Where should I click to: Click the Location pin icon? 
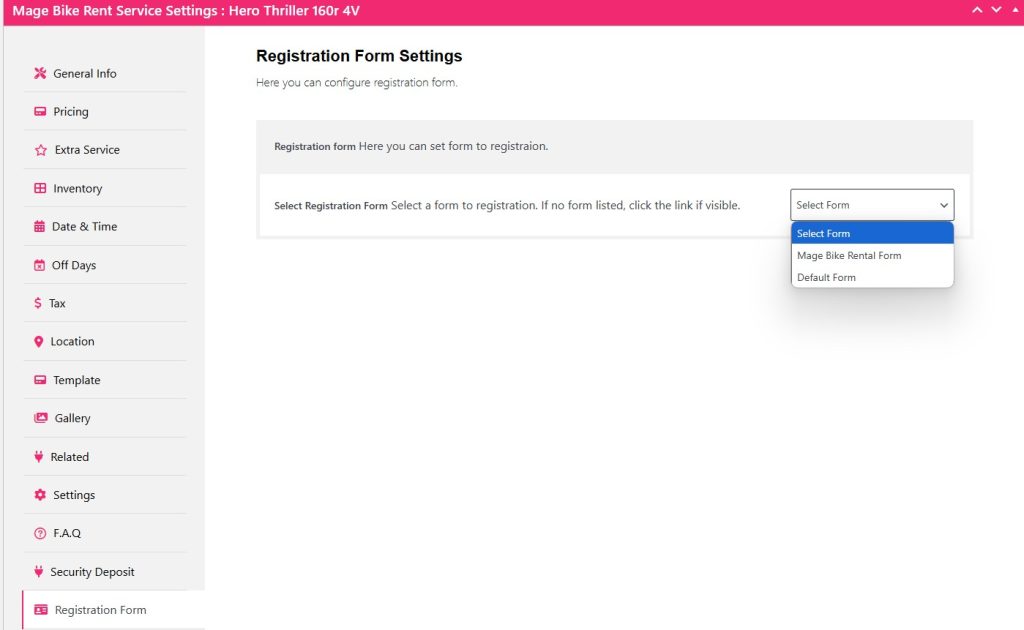(x=39, y=342)
